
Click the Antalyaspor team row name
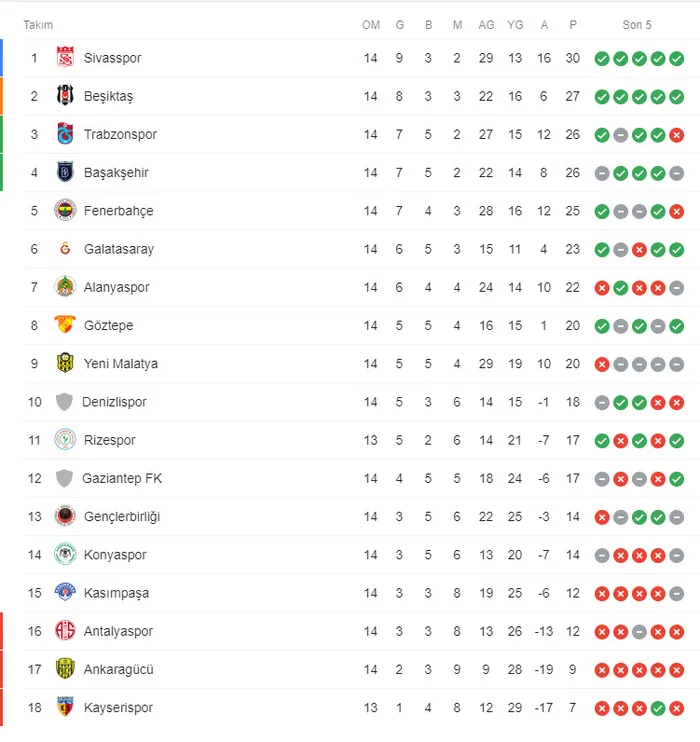coord(118,631)
